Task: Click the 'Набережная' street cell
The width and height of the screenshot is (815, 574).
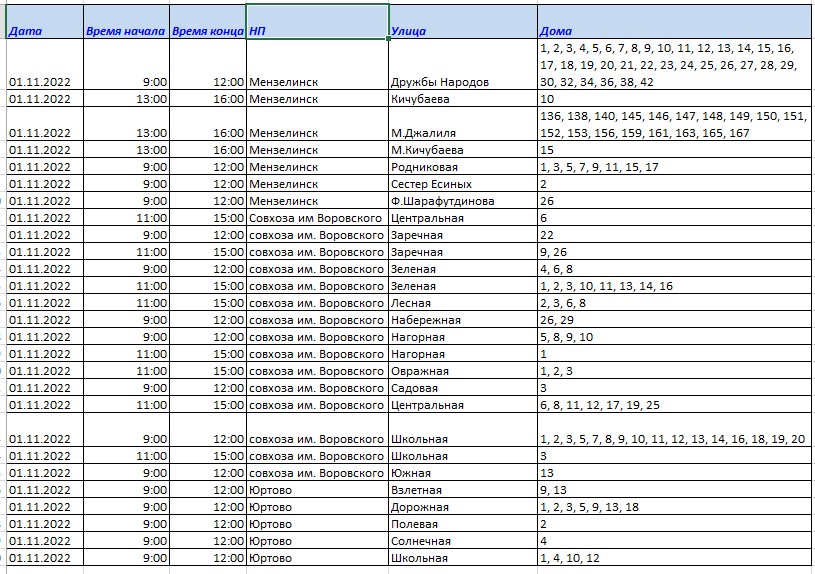Action: point(461,320)
